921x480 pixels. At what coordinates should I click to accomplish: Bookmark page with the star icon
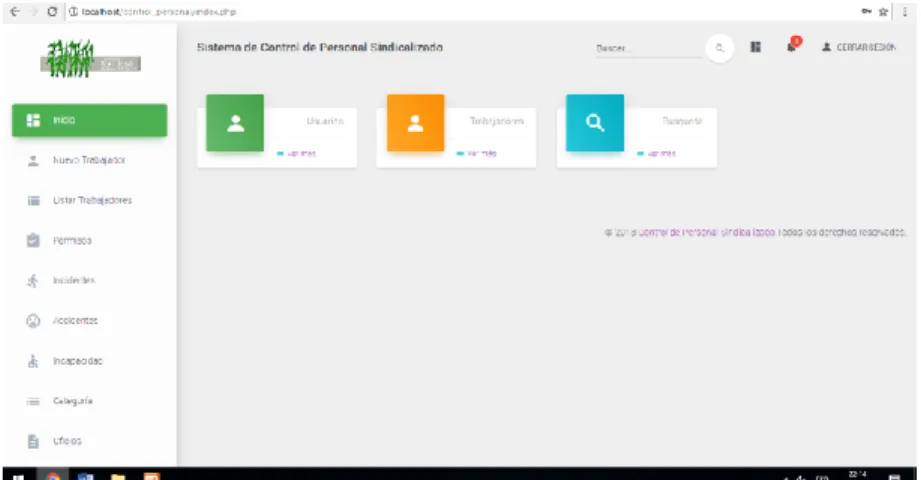[x=883, y=12]
